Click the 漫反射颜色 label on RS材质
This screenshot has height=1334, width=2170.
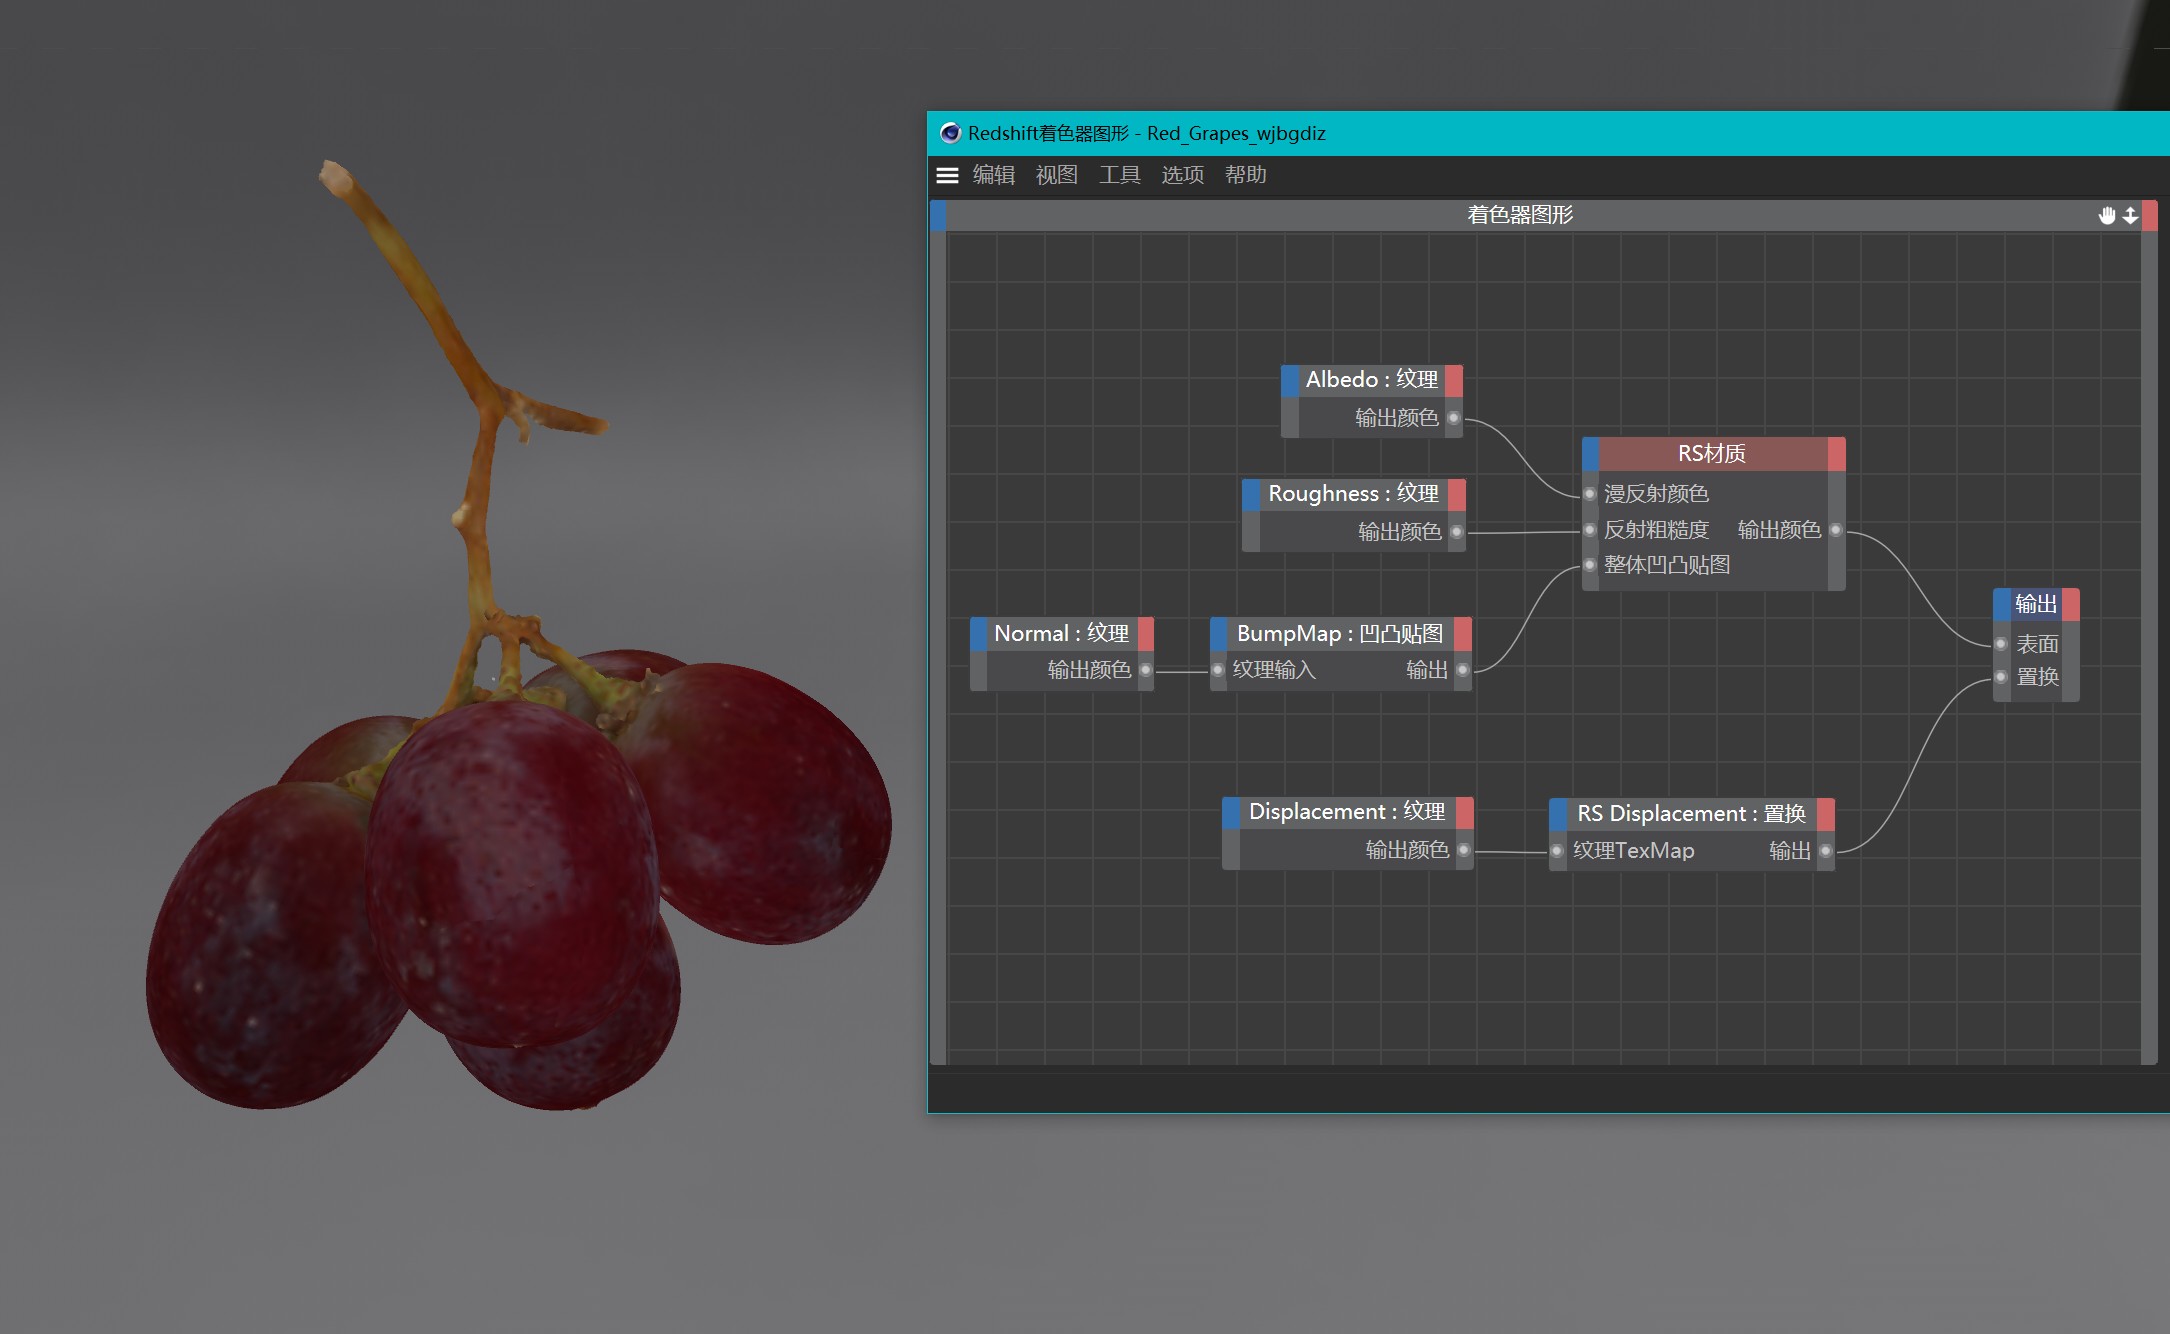[x=1656, y=494]
